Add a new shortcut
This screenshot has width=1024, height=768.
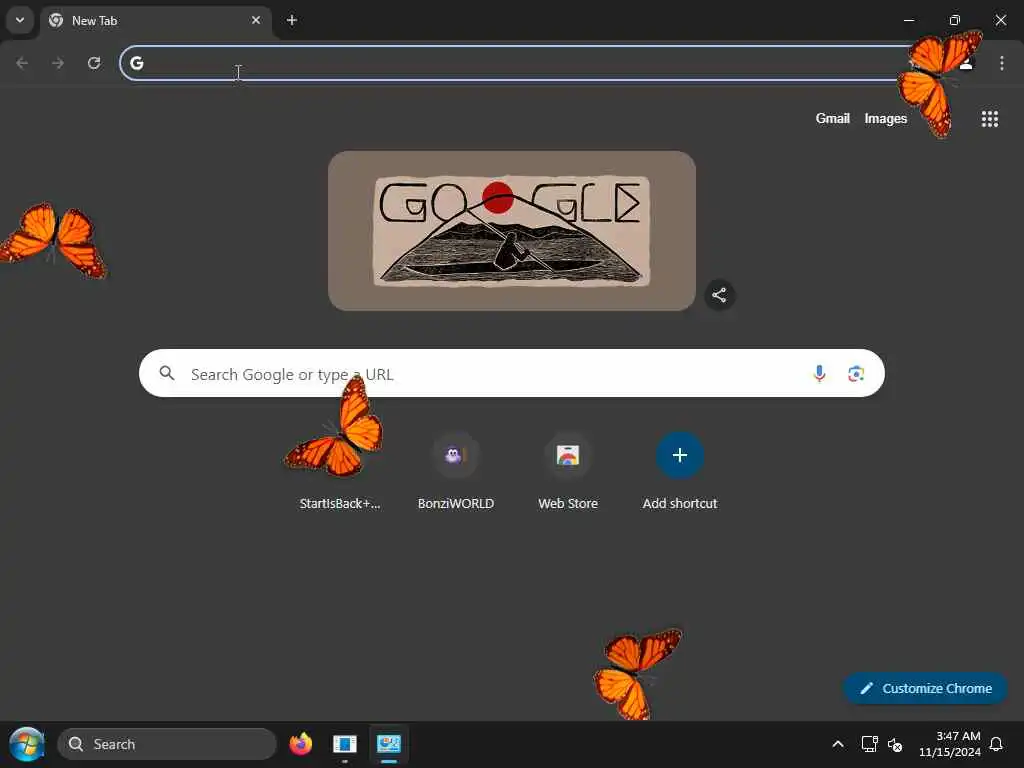pyautogui.click(x=680, y=470)
